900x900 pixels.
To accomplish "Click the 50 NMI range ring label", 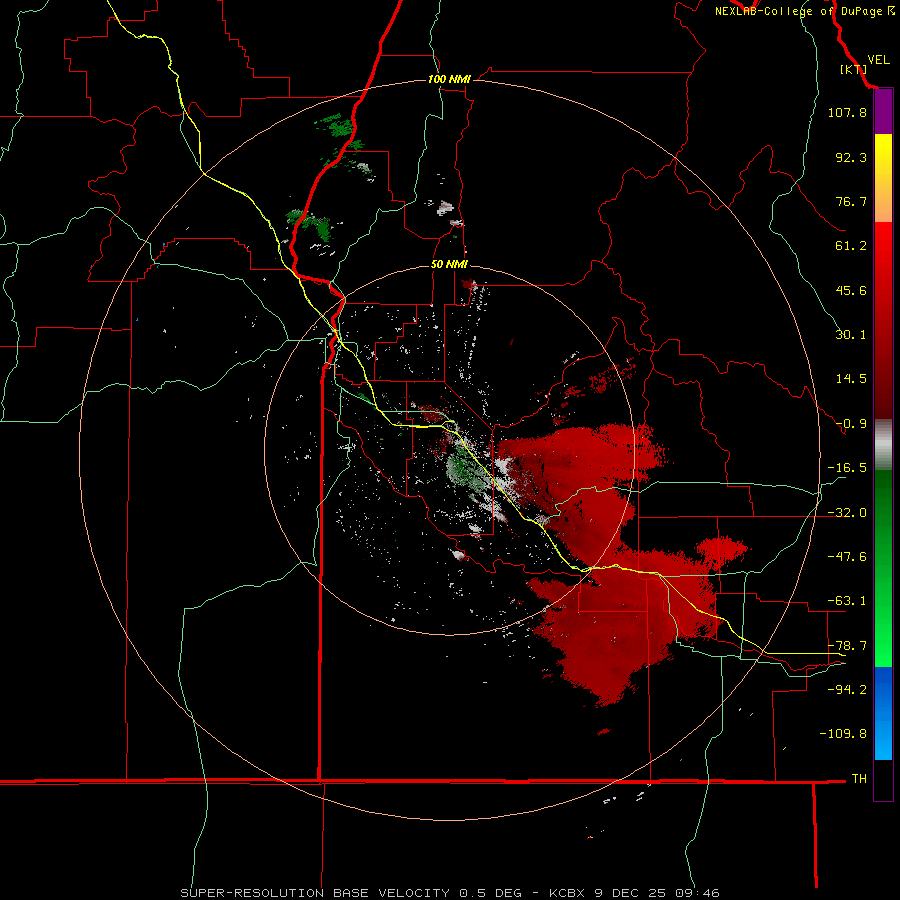I will [x=449, y=265].
